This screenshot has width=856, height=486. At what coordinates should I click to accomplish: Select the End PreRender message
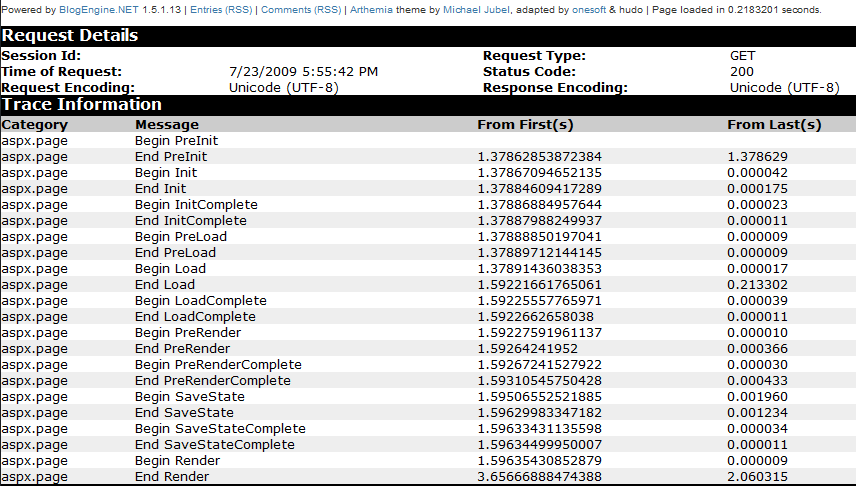(x=182, y=348)
